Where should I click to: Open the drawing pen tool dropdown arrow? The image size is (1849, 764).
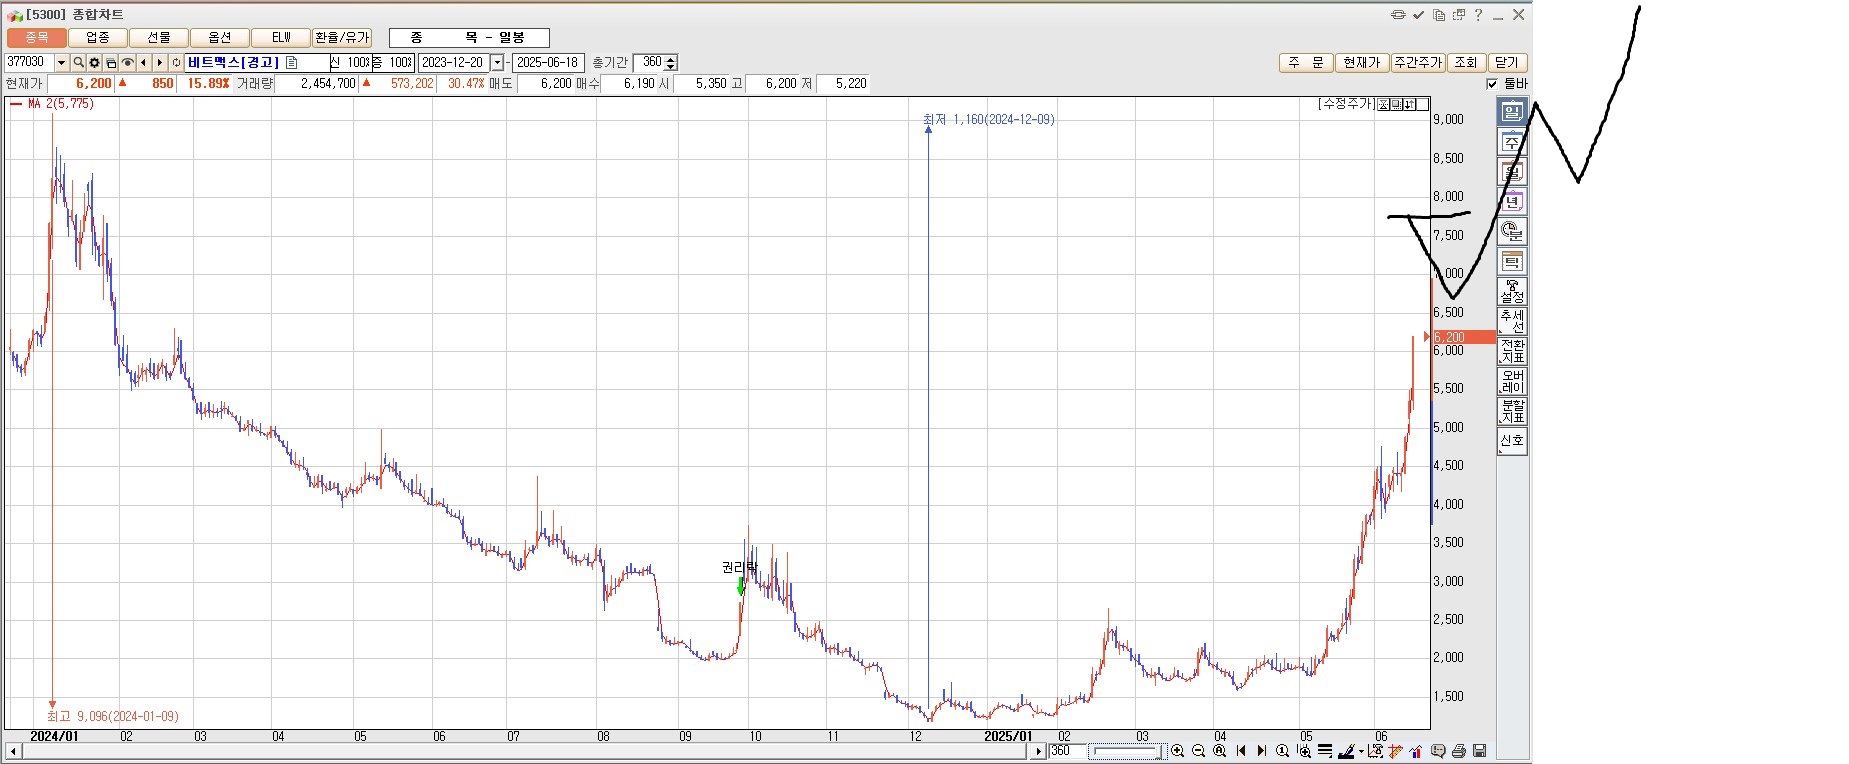[x=1361, y=752]
